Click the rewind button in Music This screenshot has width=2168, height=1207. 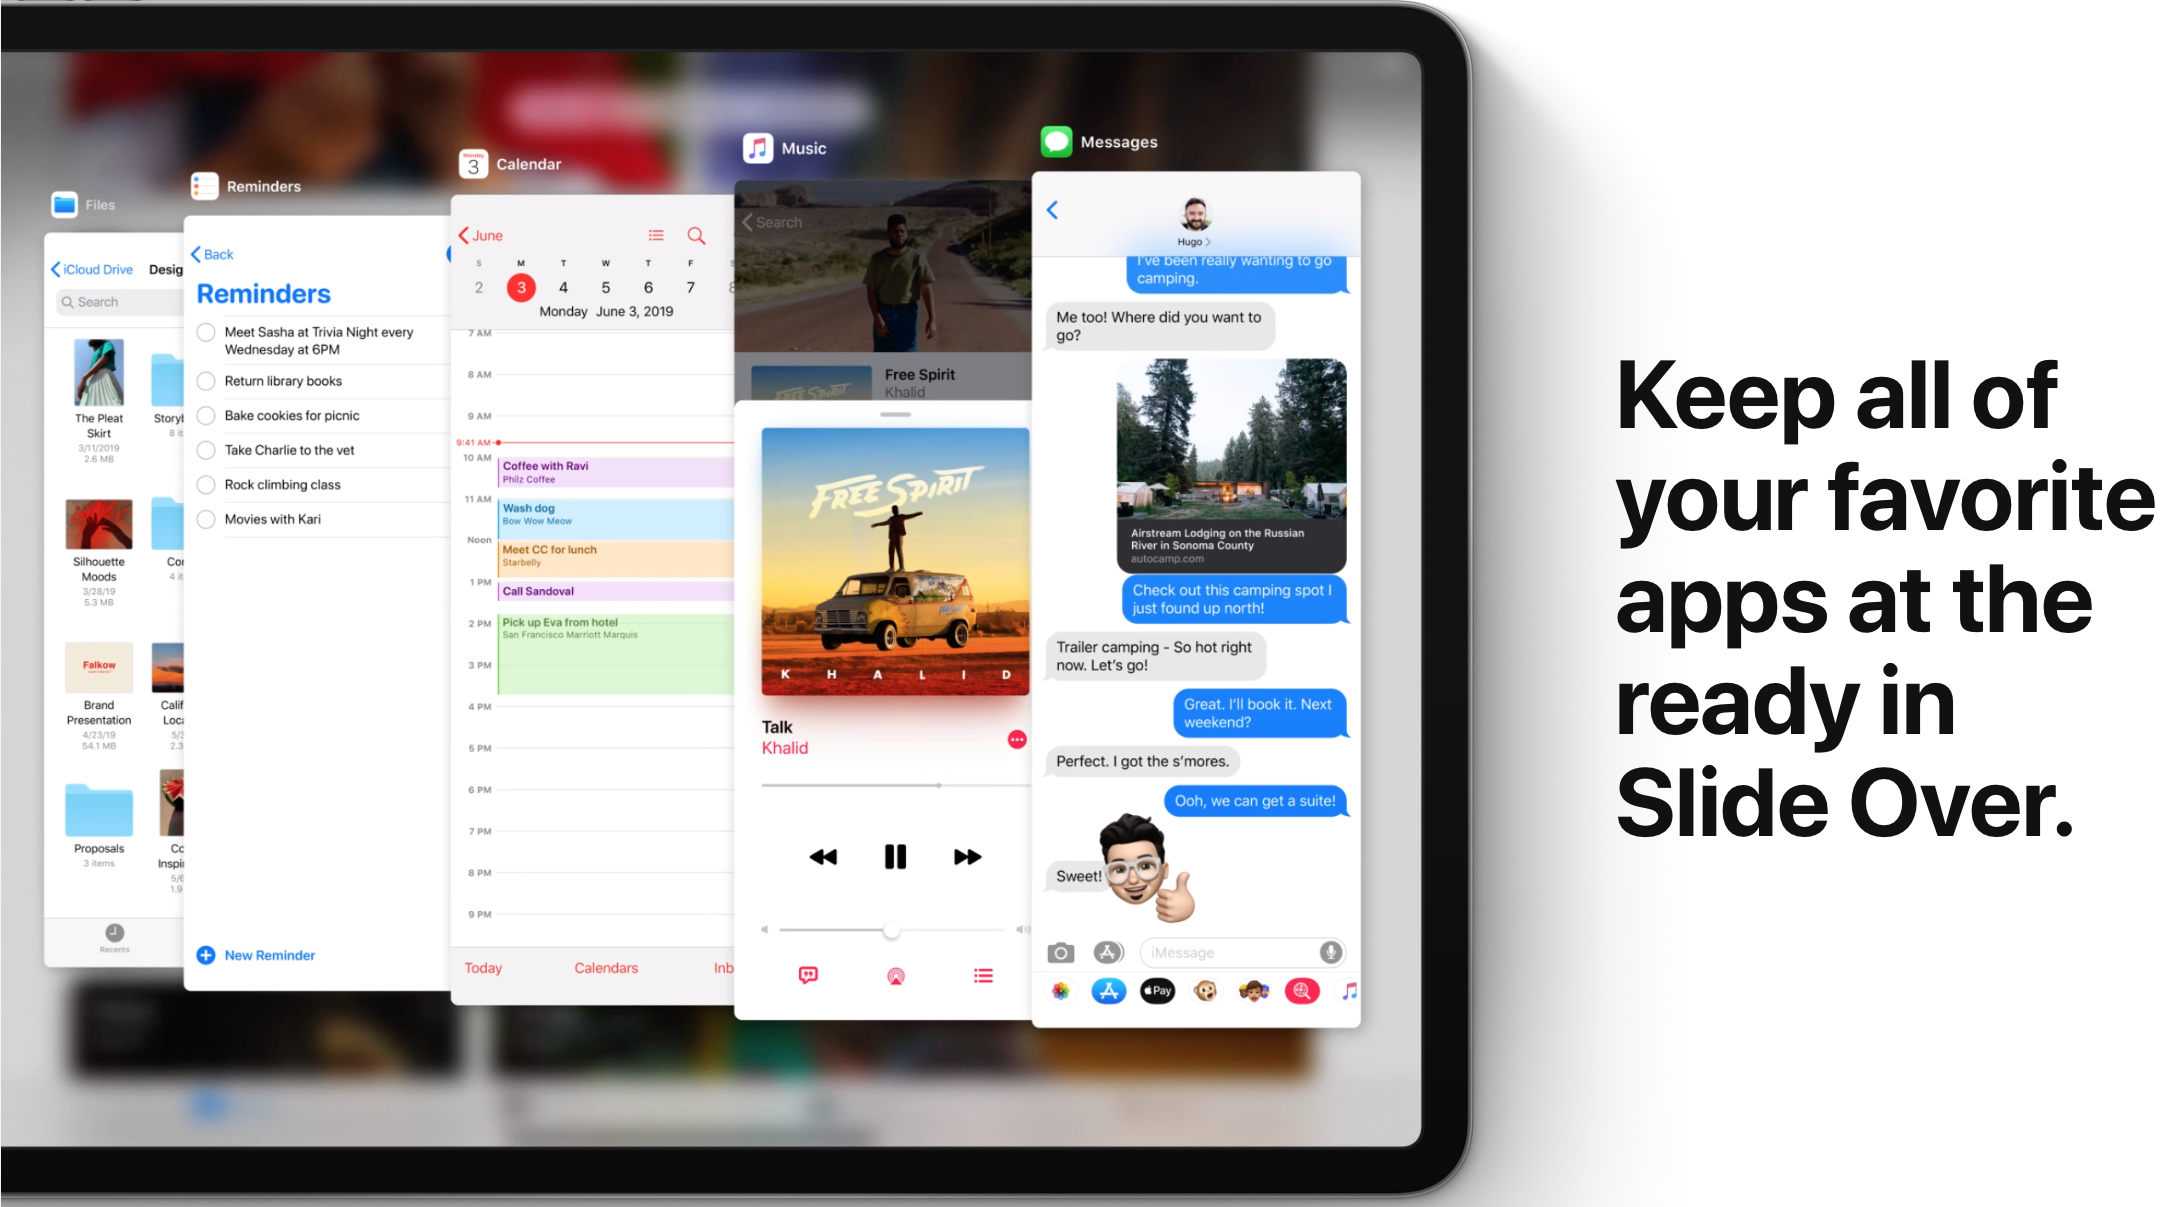coord(822,856)
